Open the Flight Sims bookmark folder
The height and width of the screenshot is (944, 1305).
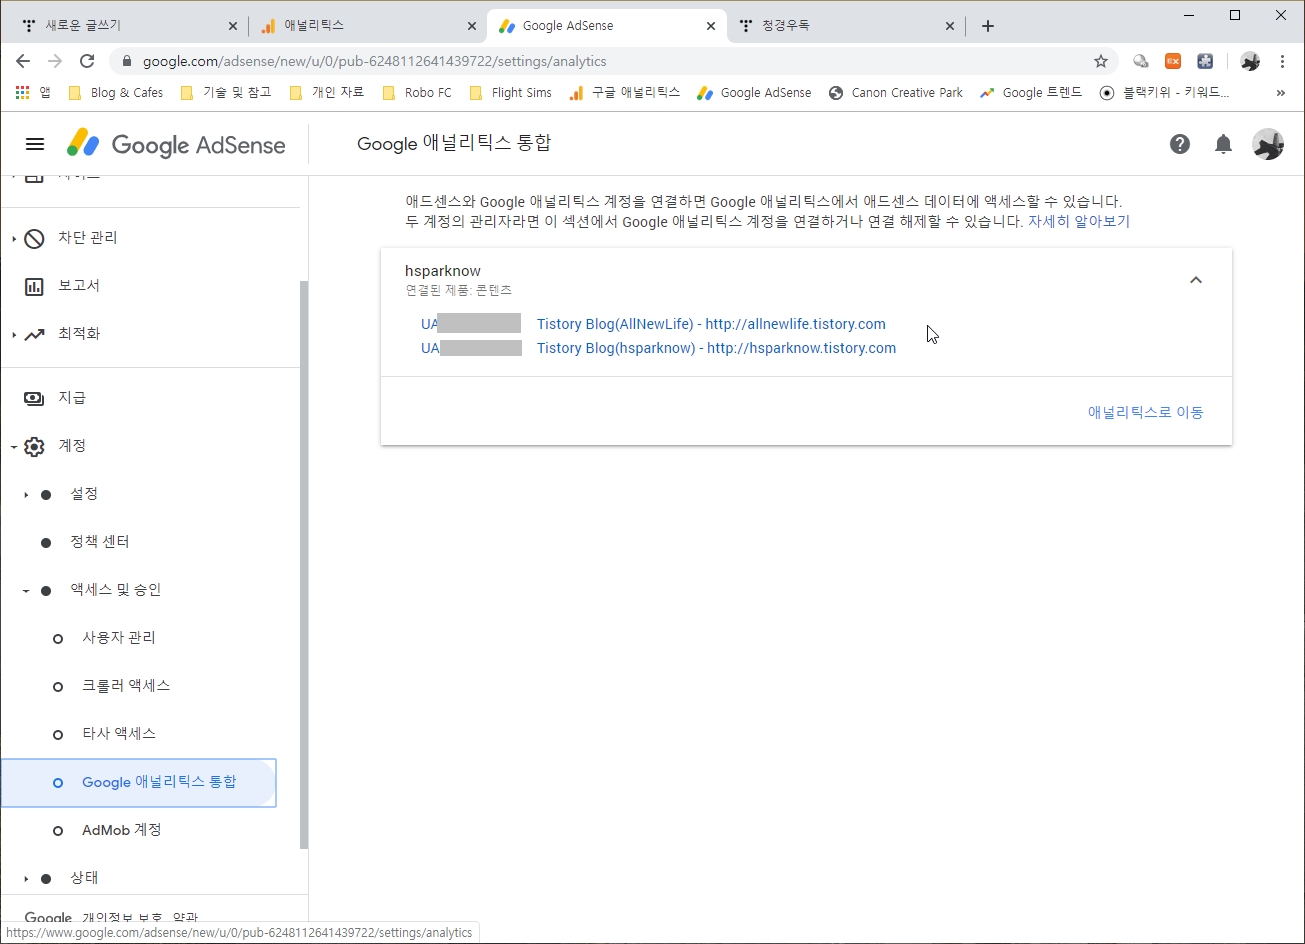point(510,93)
